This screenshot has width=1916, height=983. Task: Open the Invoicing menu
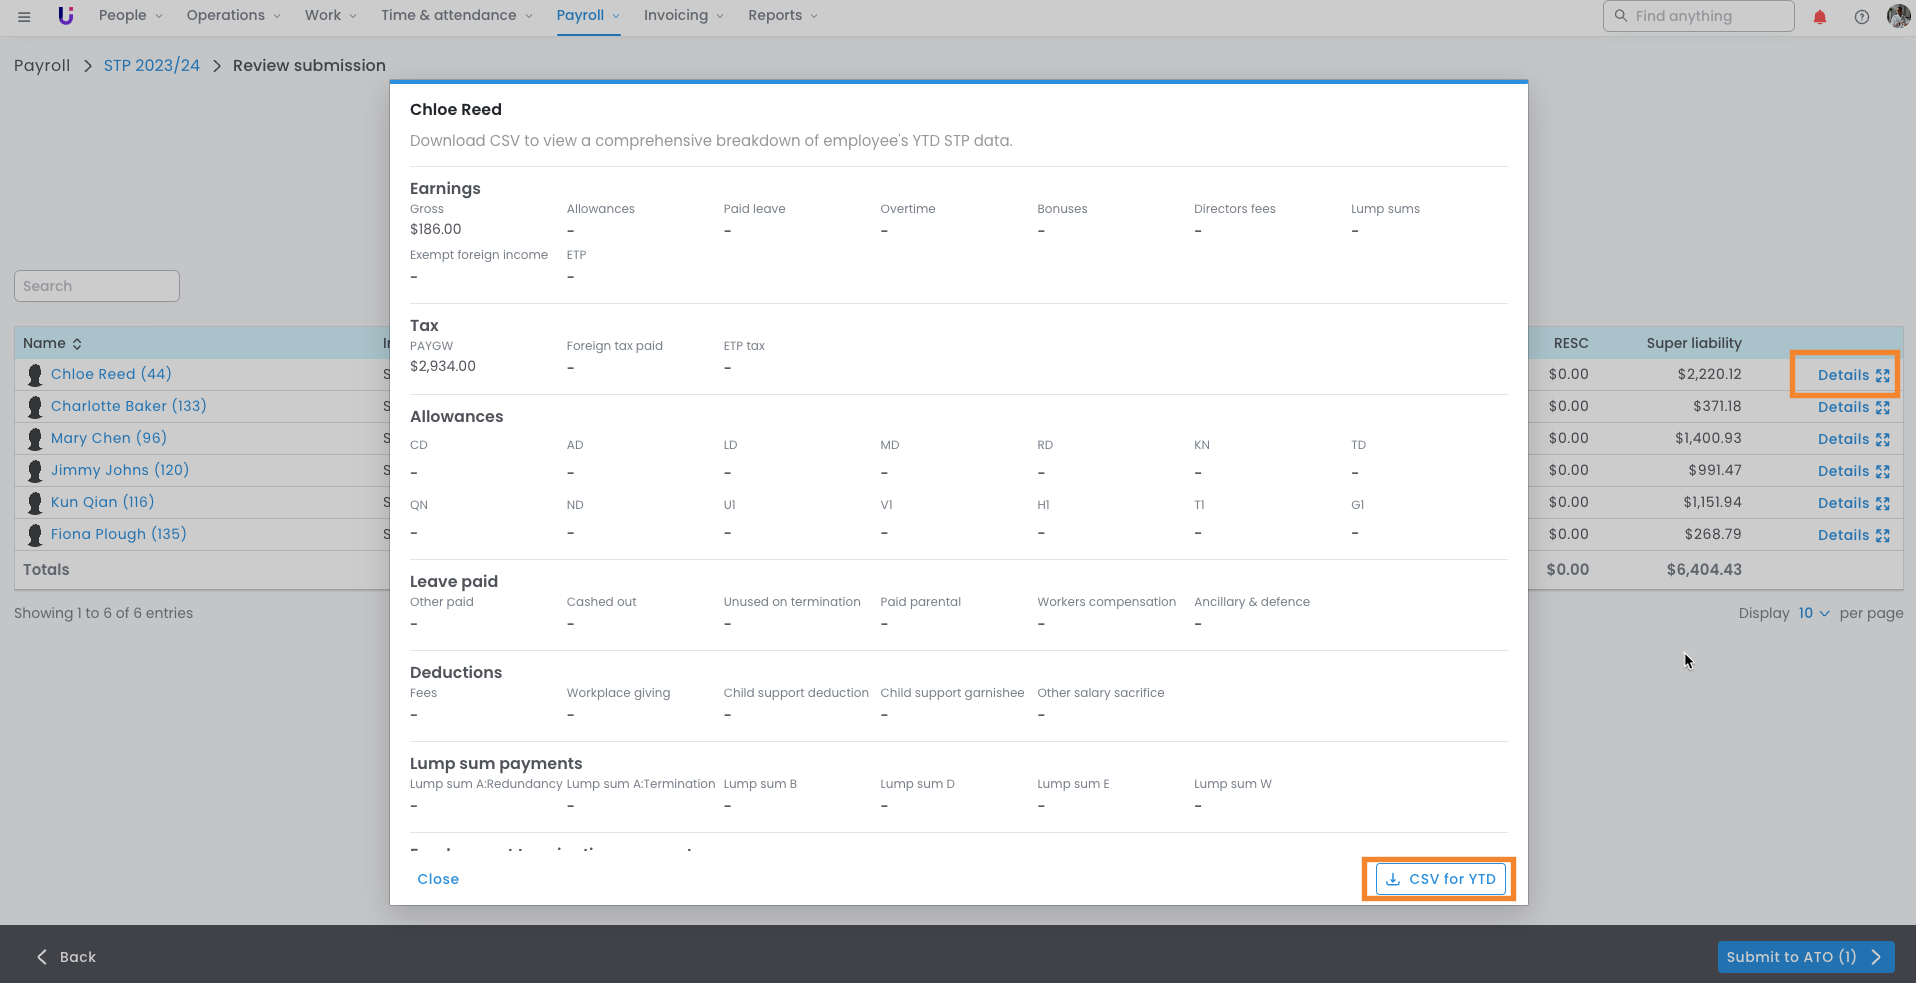(683, 16)
